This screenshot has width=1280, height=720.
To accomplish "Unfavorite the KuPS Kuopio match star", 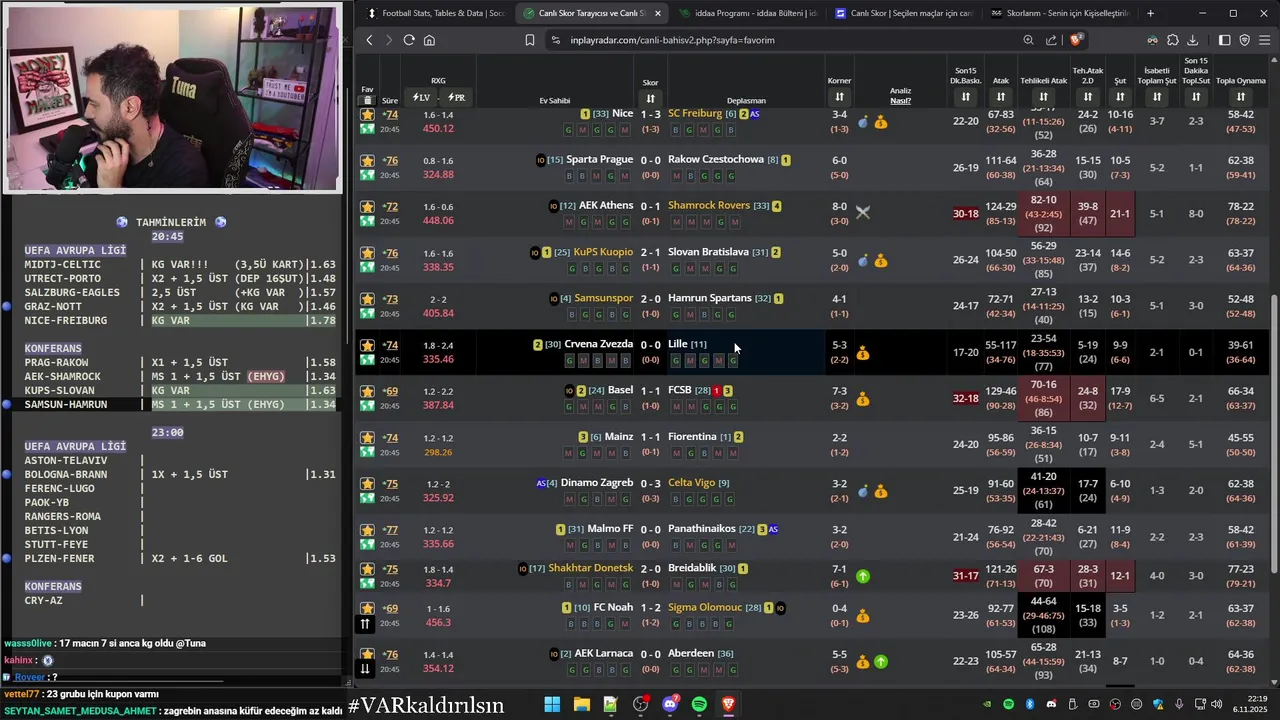I will click(x=367, y=253).
